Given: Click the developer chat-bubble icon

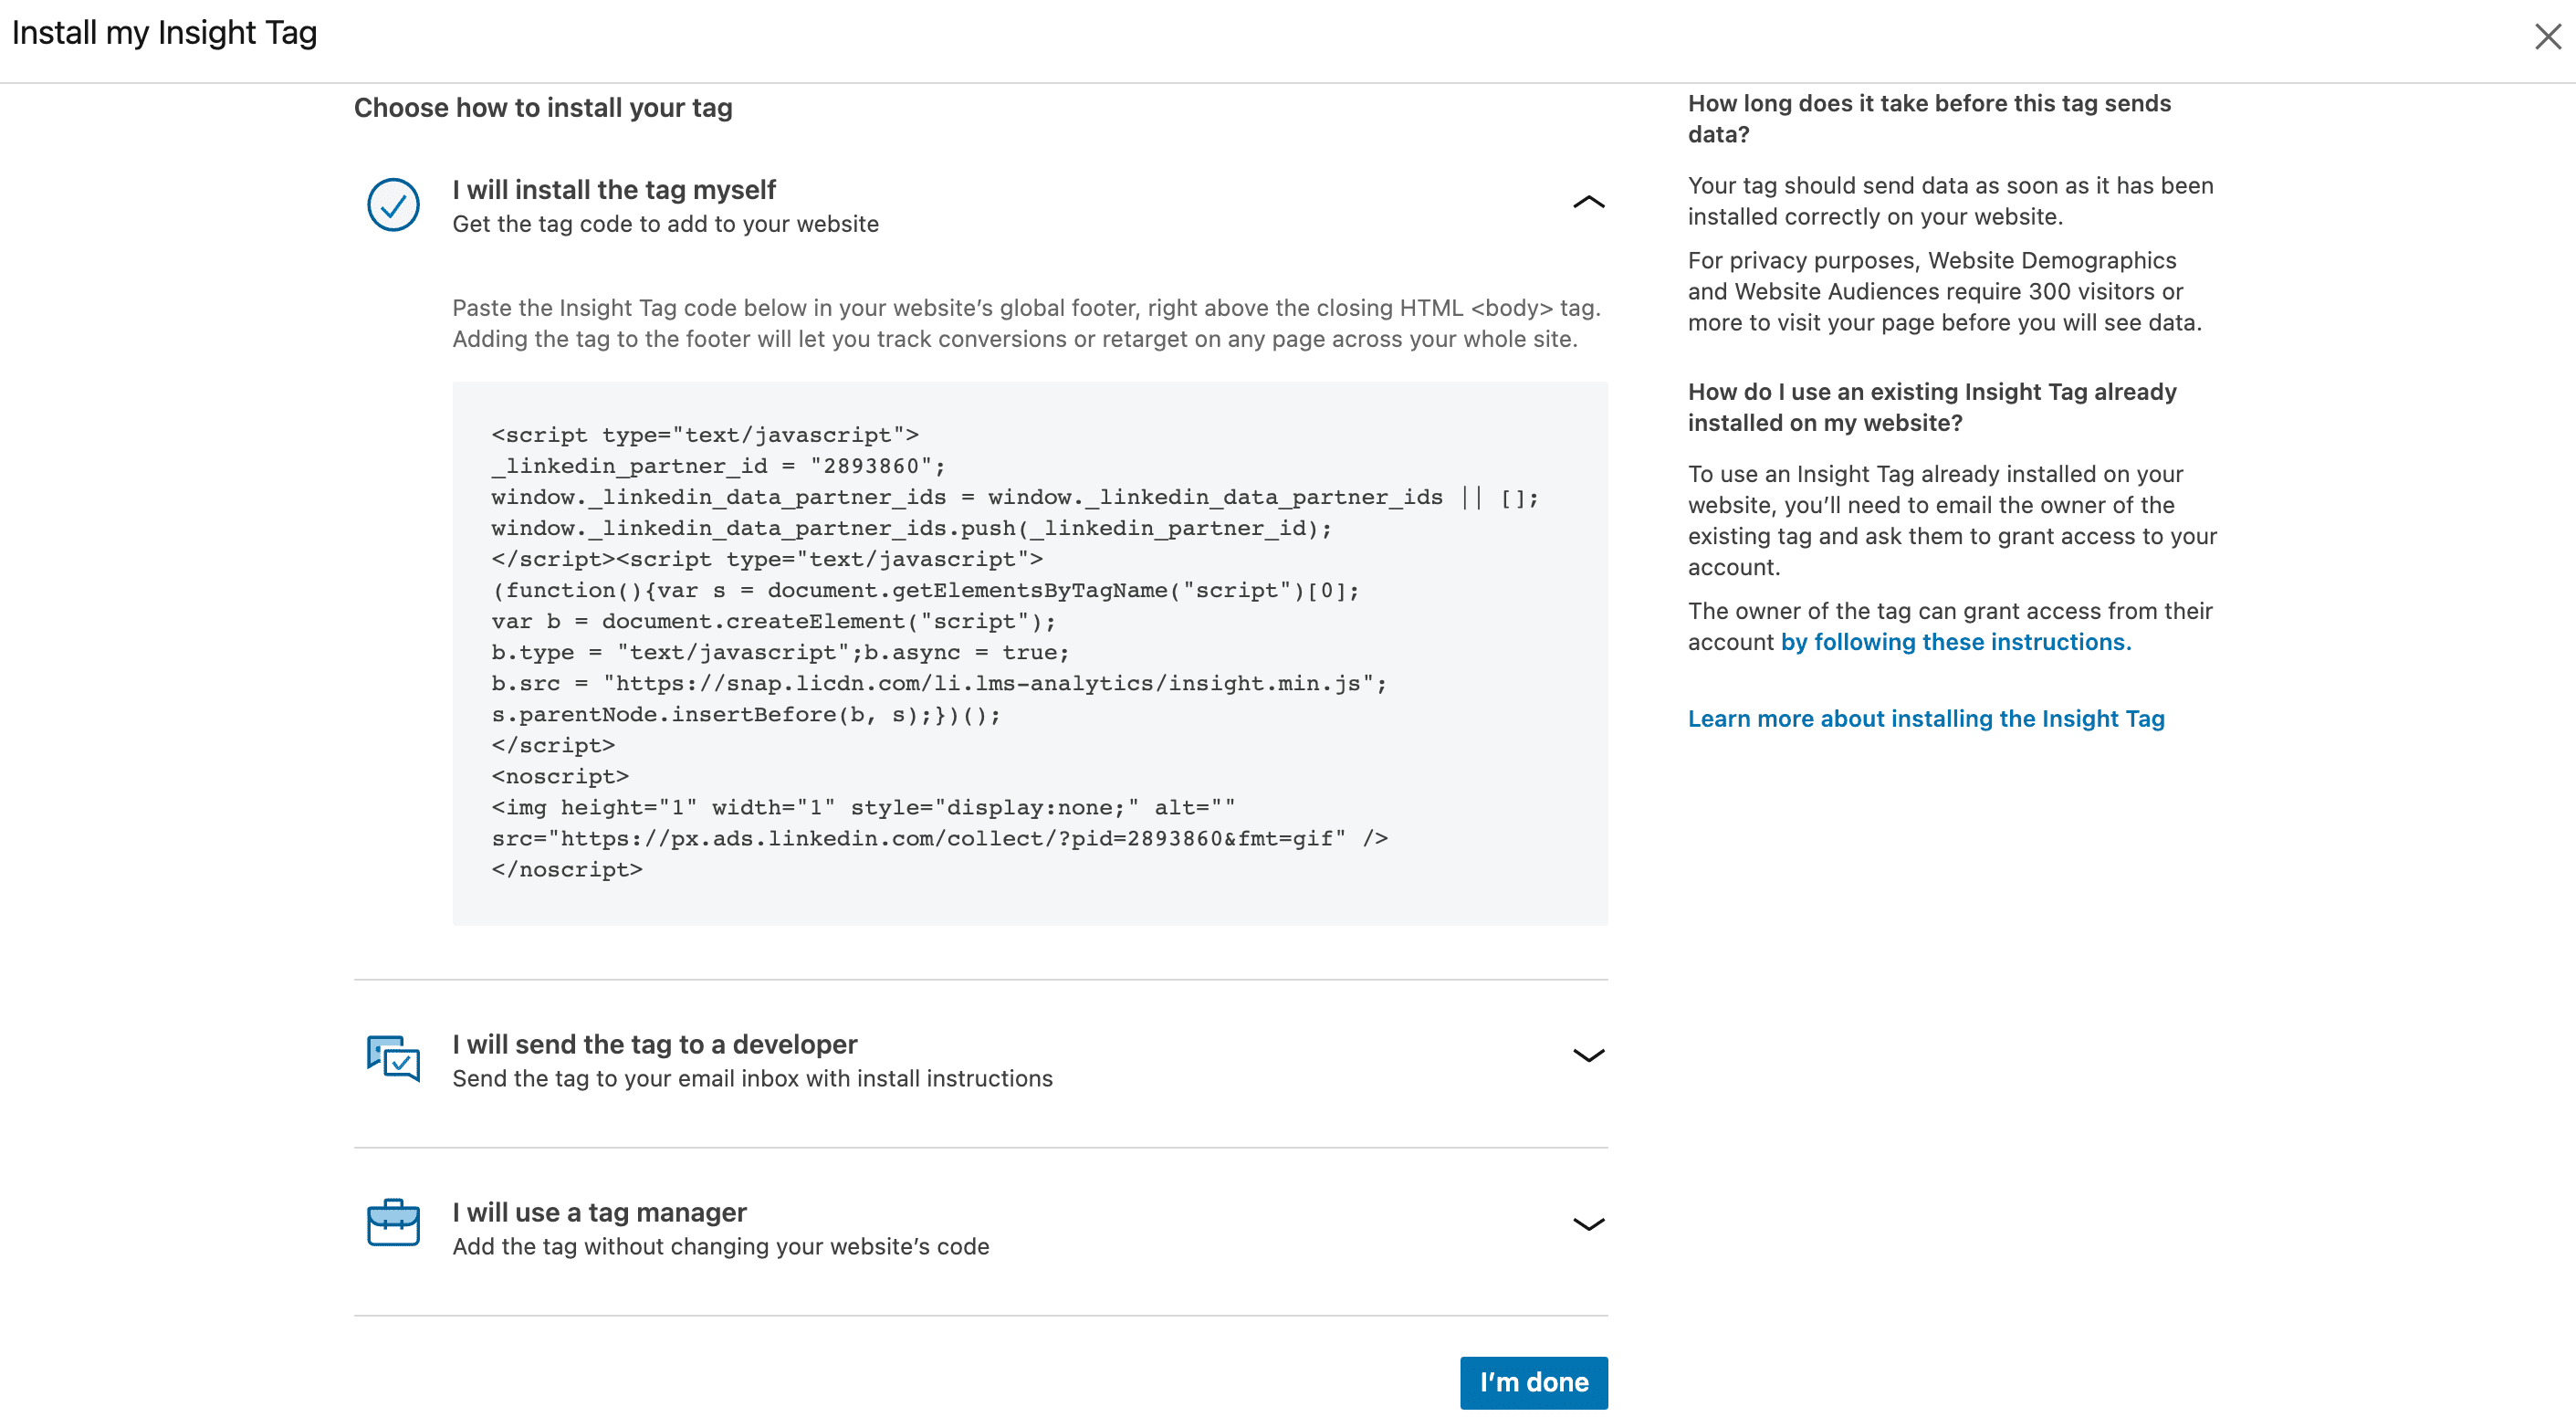Looking at the screenshot, I should pos(393,1058).
